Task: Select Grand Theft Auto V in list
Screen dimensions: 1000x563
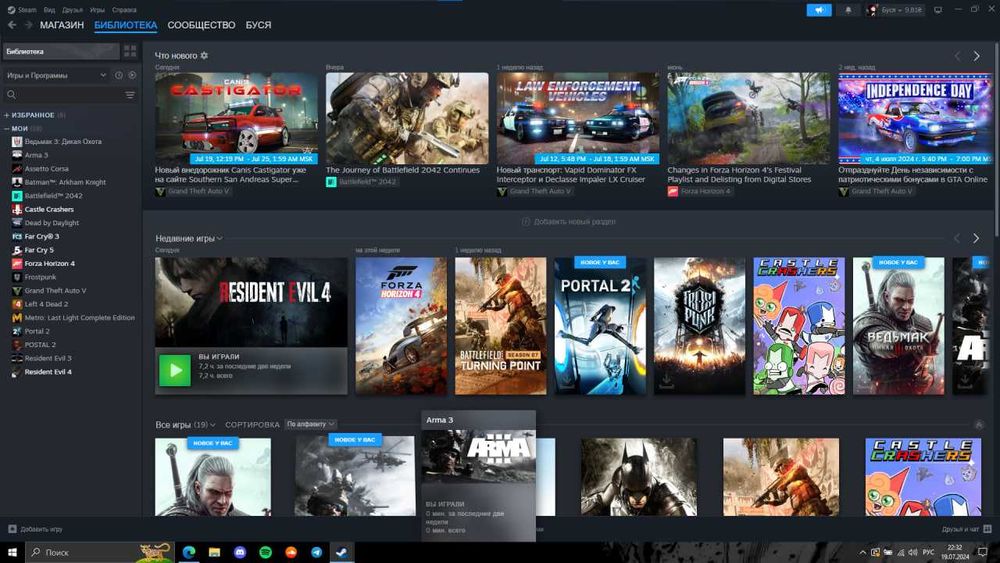Action: 55,291
